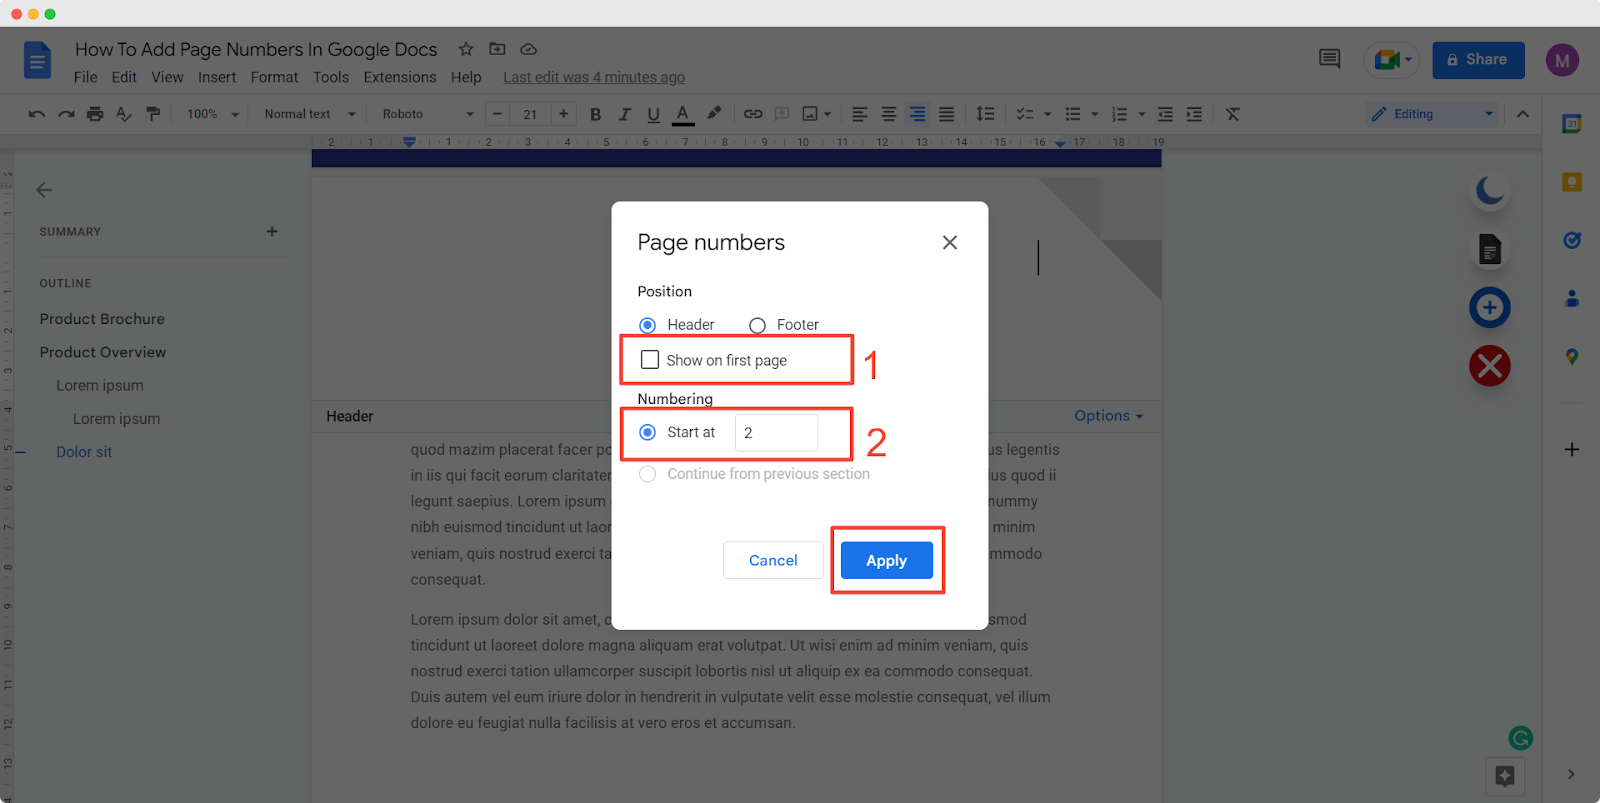Open the File menu
The width and height of the screenshot is (1600, 803).
(x=86, y=77)
